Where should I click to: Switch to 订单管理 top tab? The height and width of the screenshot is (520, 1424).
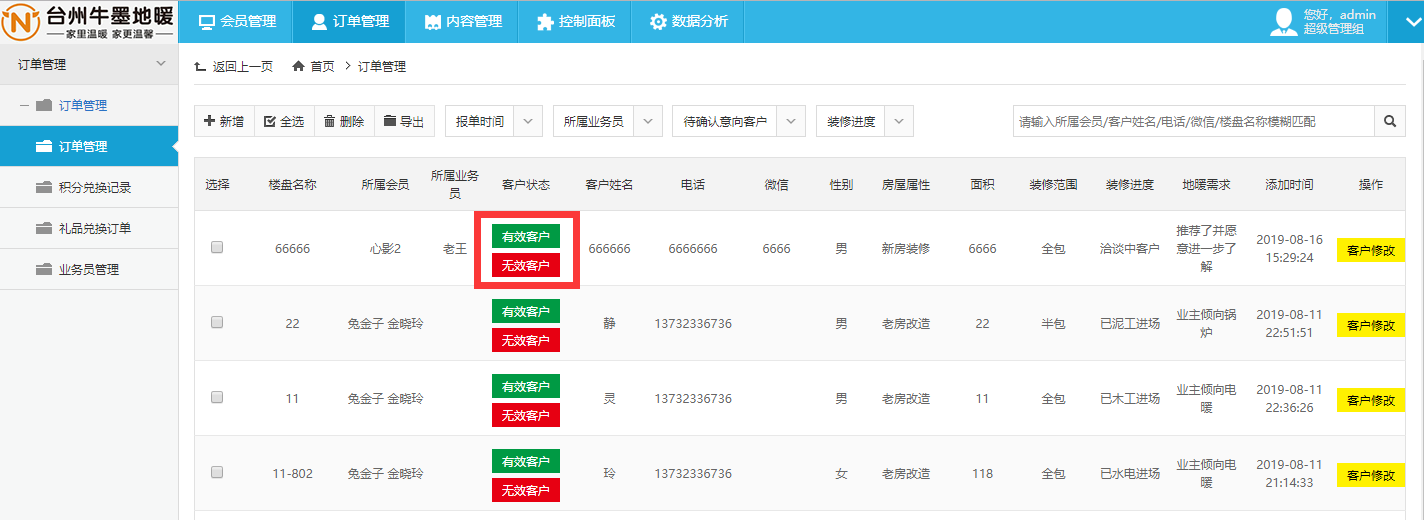(x=347, y=21)
